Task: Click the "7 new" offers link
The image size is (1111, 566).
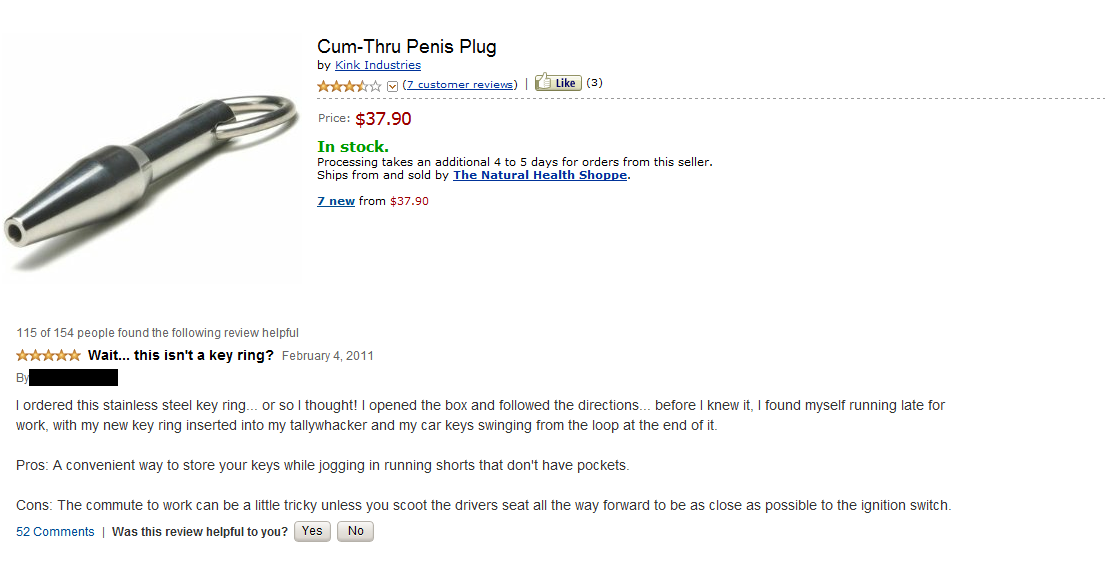Action: click(x=336, y=201)
